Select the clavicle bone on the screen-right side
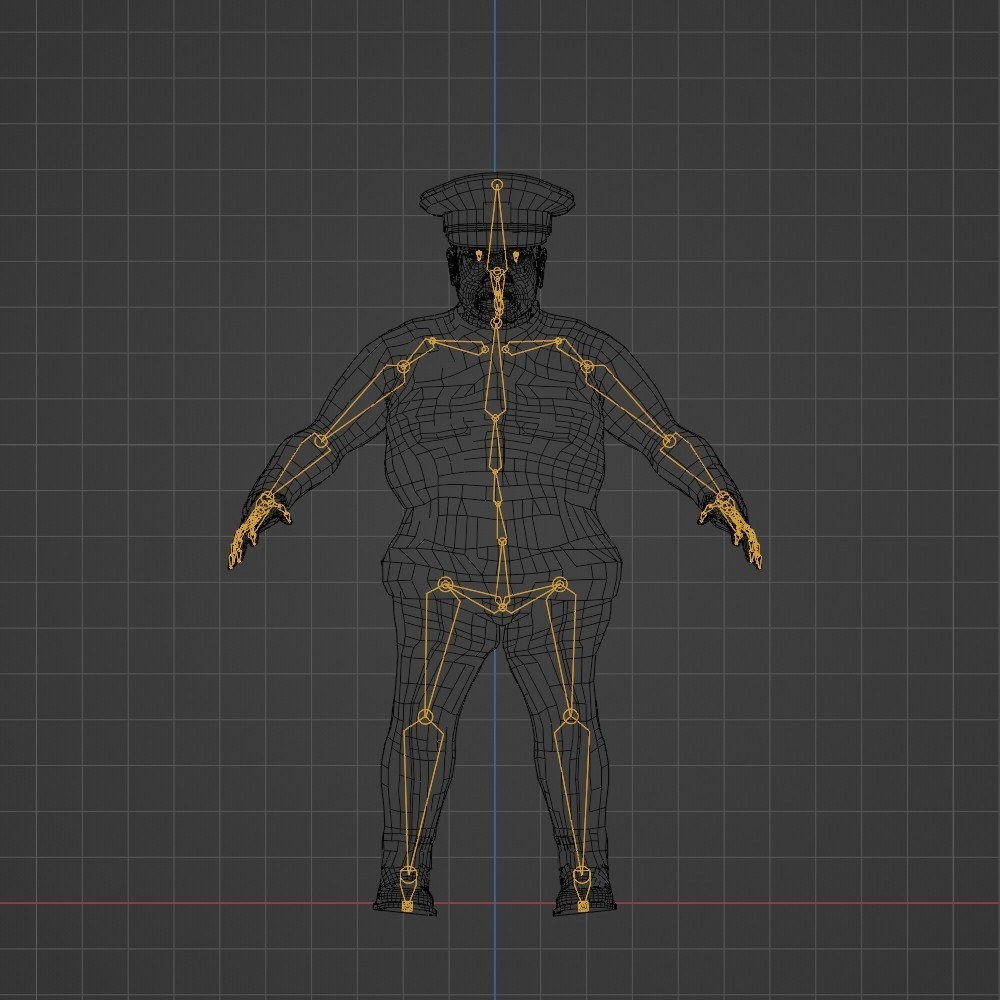Screen dimensions: 1000x1000 (x=531, y=347)
